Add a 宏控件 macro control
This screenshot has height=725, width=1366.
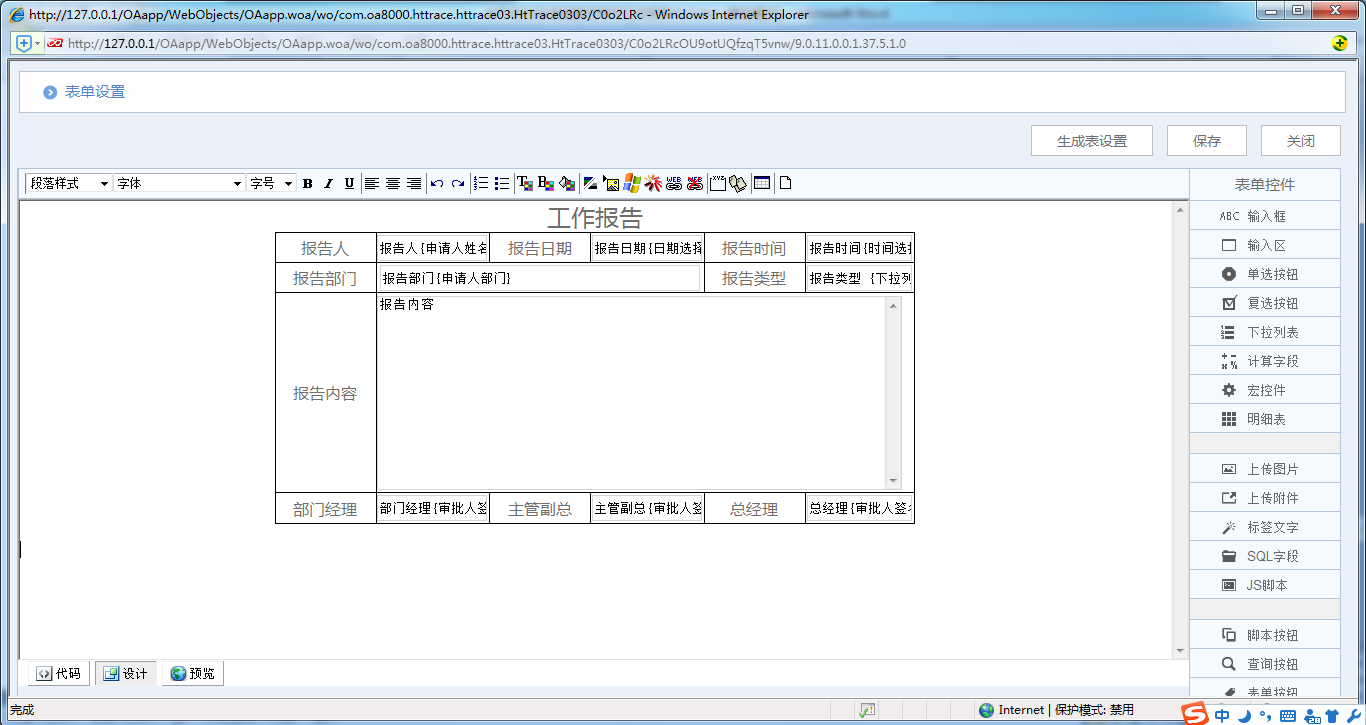[x=1265, y=390]
